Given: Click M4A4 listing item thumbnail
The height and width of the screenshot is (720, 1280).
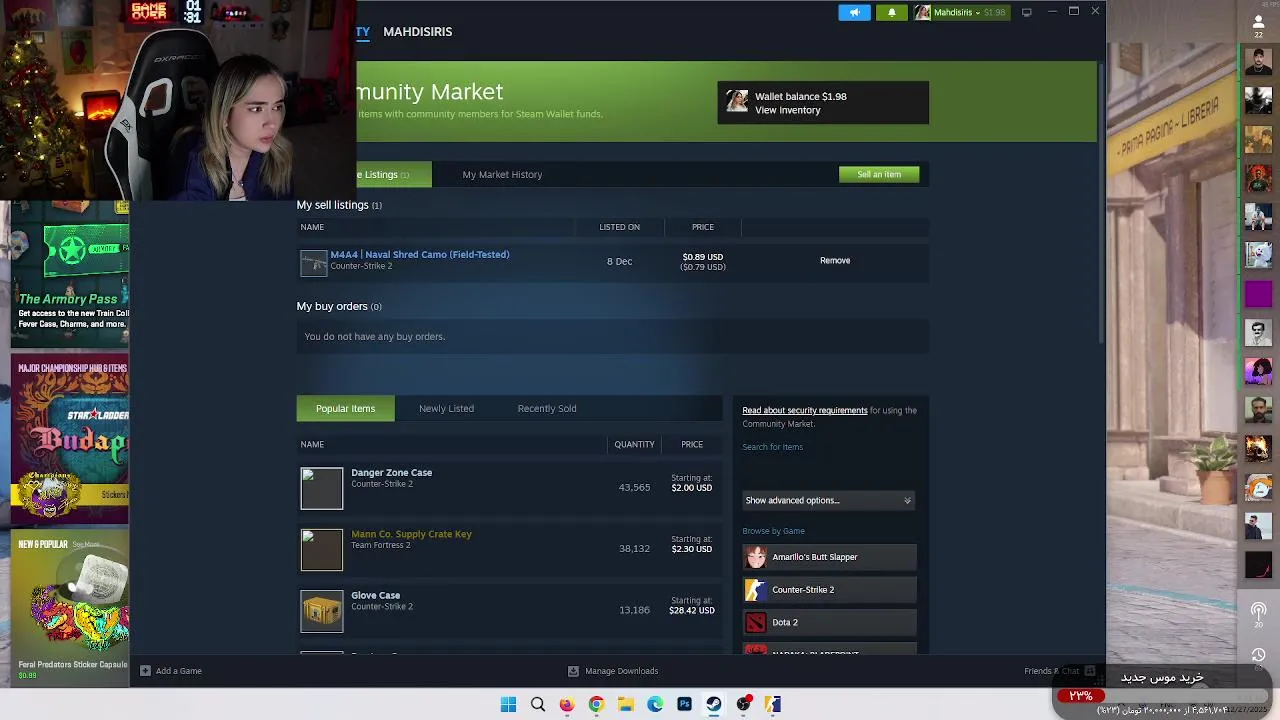Looking at the screenshot, I should pyautogui.click(x=314, y=262).
